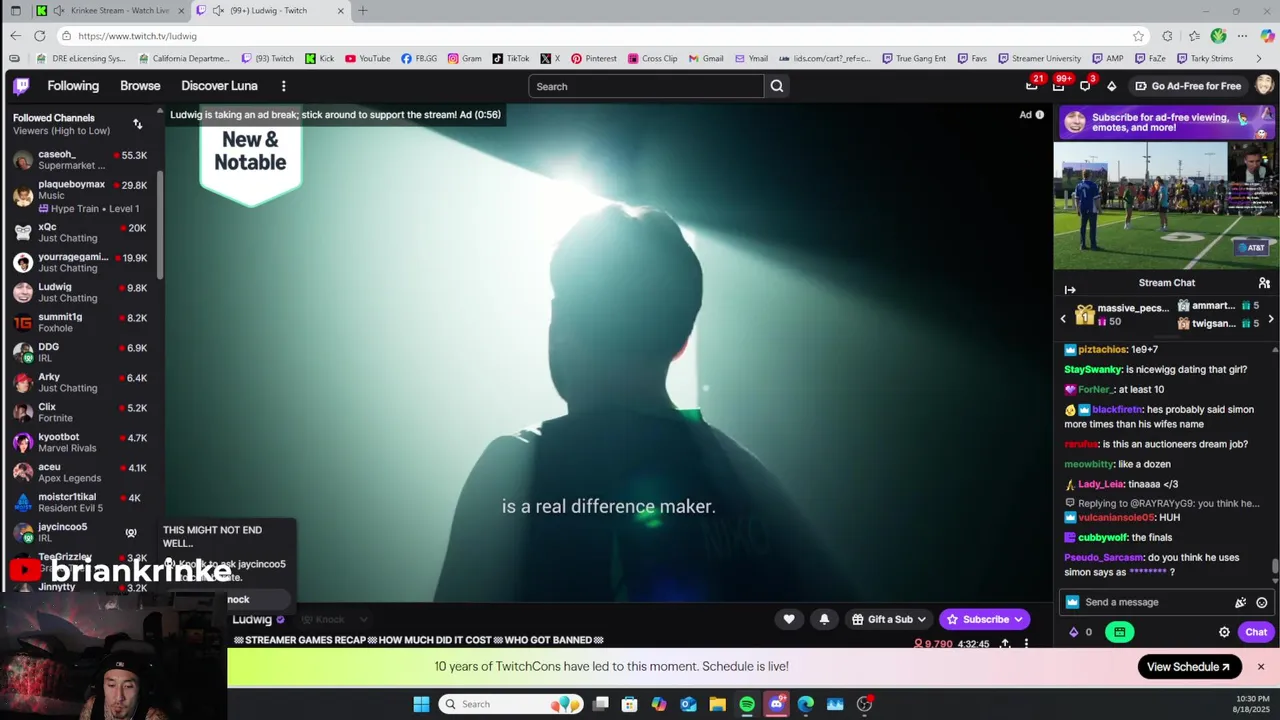The width and height of the screenshot is (1280, 720).
Task: Click the Bits balance icon below chat
Action: pos(1074,632)
